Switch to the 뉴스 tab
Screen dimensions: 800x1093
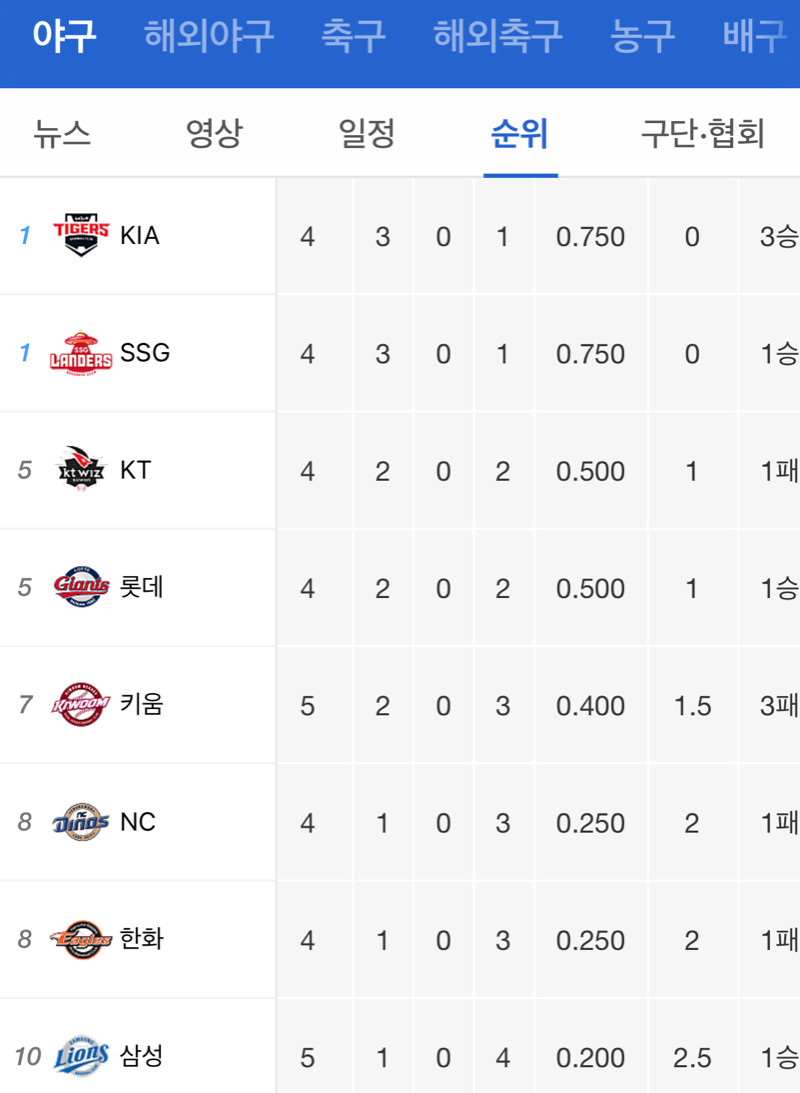pos(62,133)
